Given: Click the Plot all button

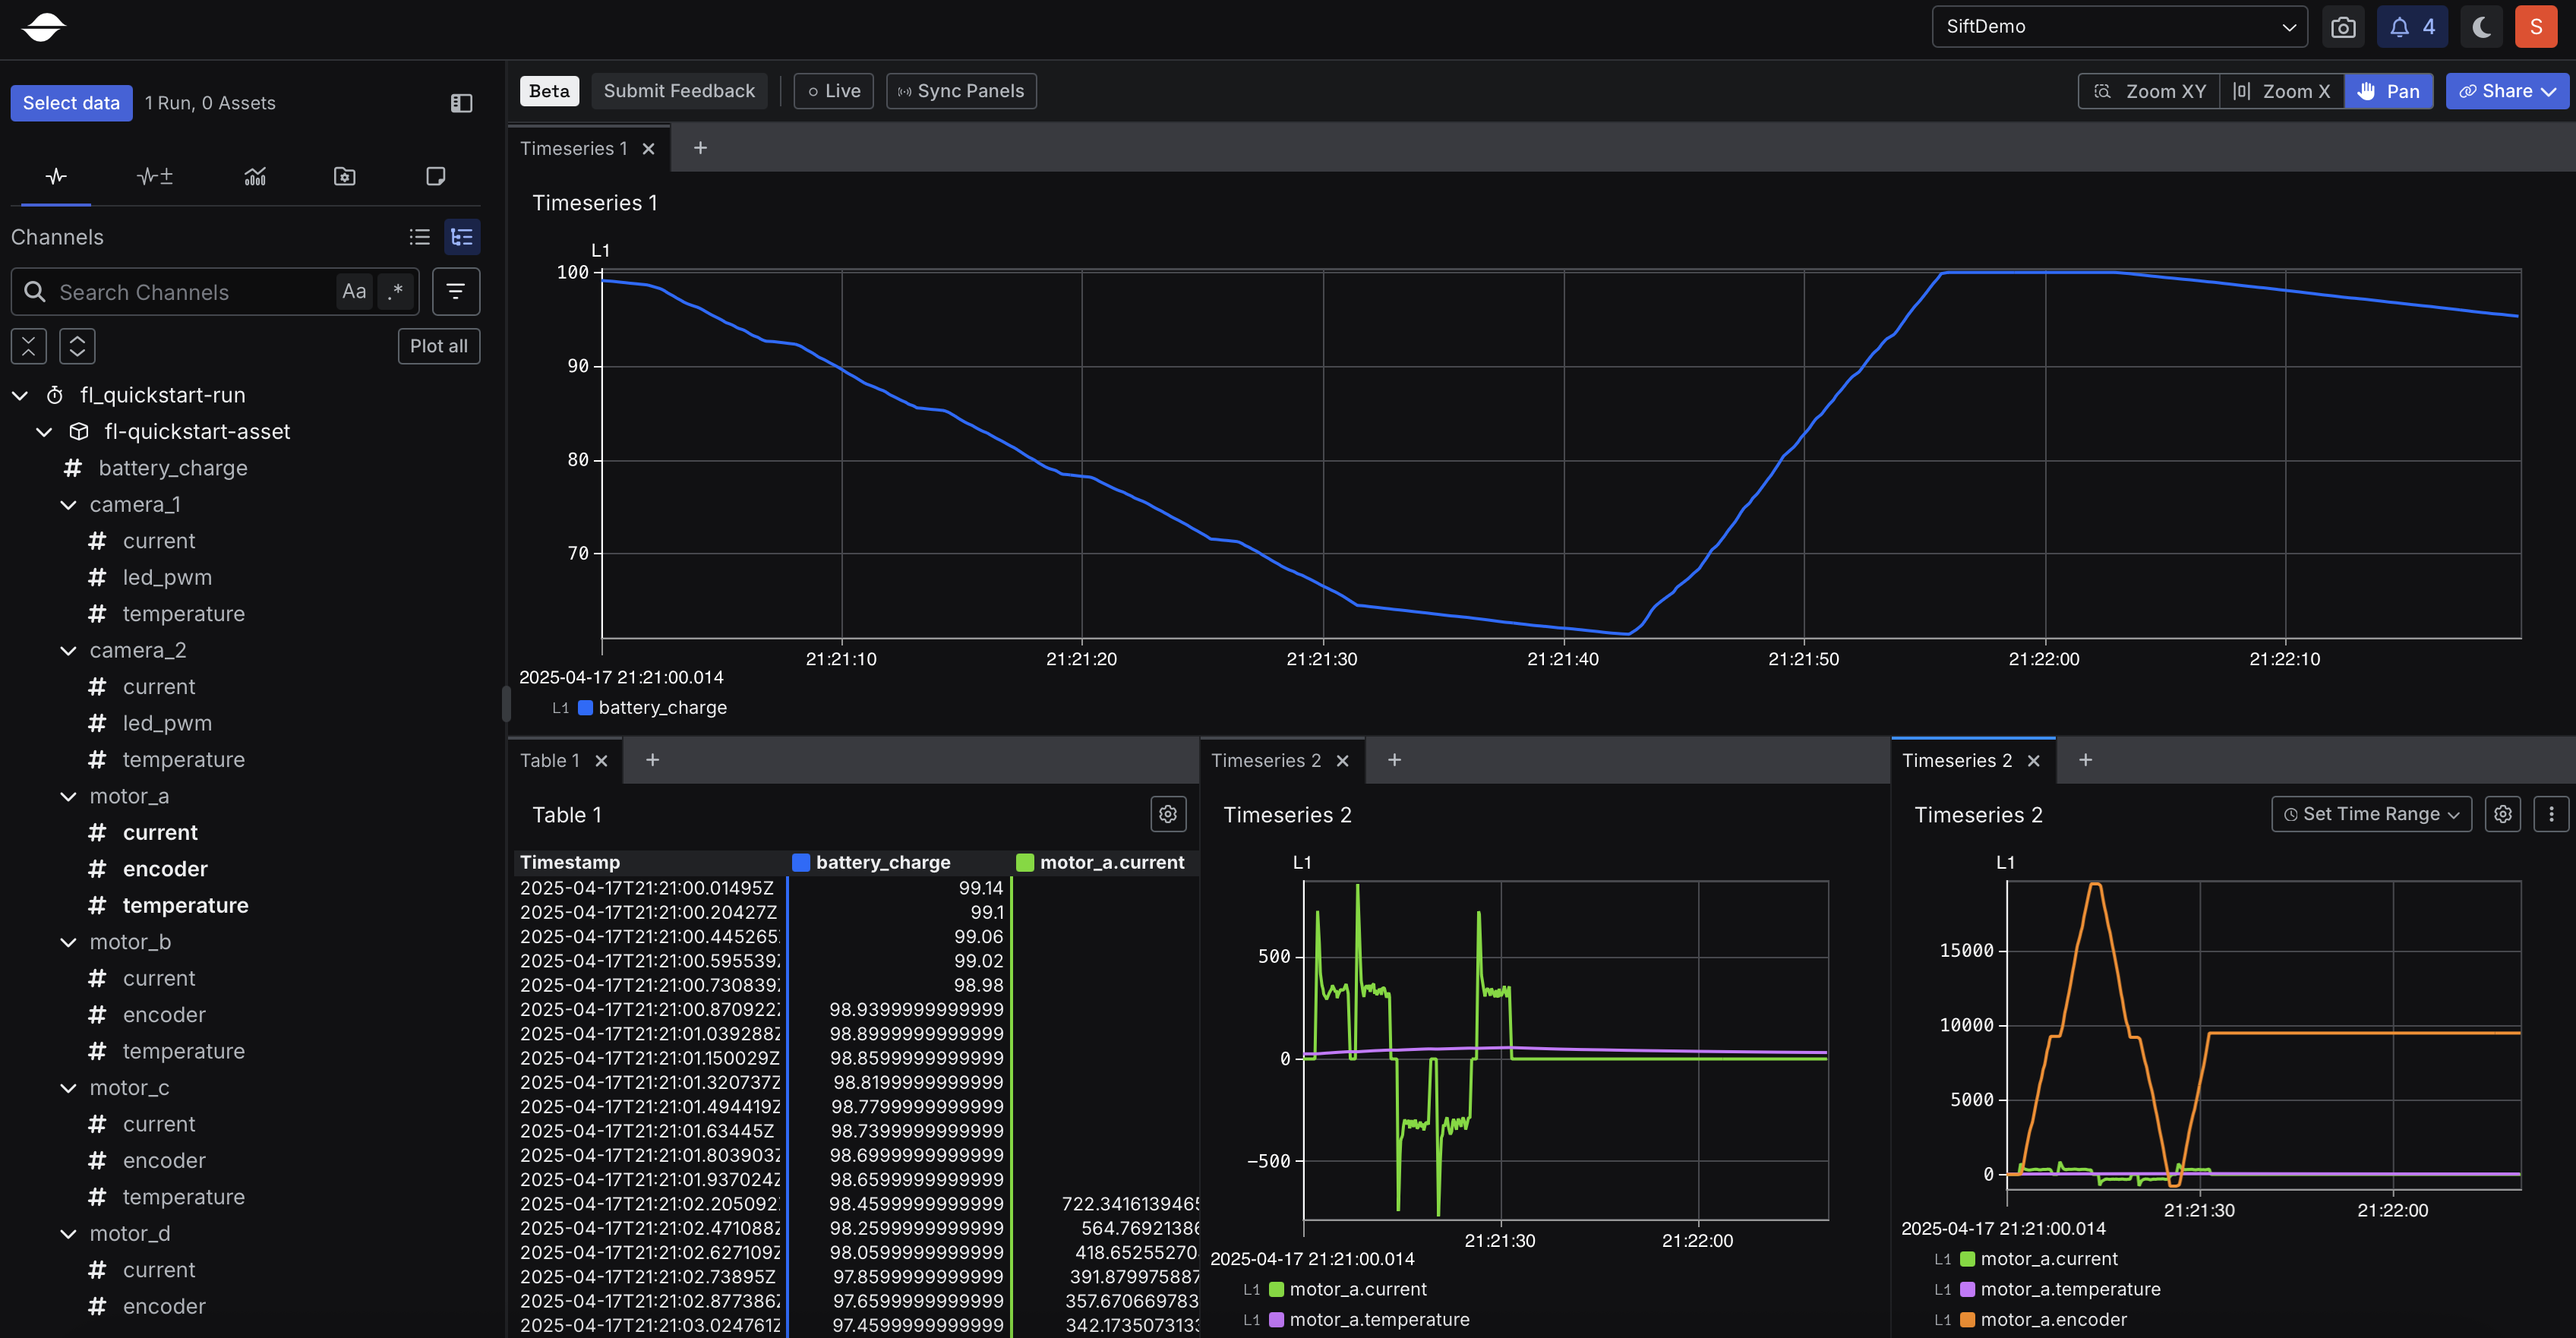Looking at the screenshot, I should 438,346.
